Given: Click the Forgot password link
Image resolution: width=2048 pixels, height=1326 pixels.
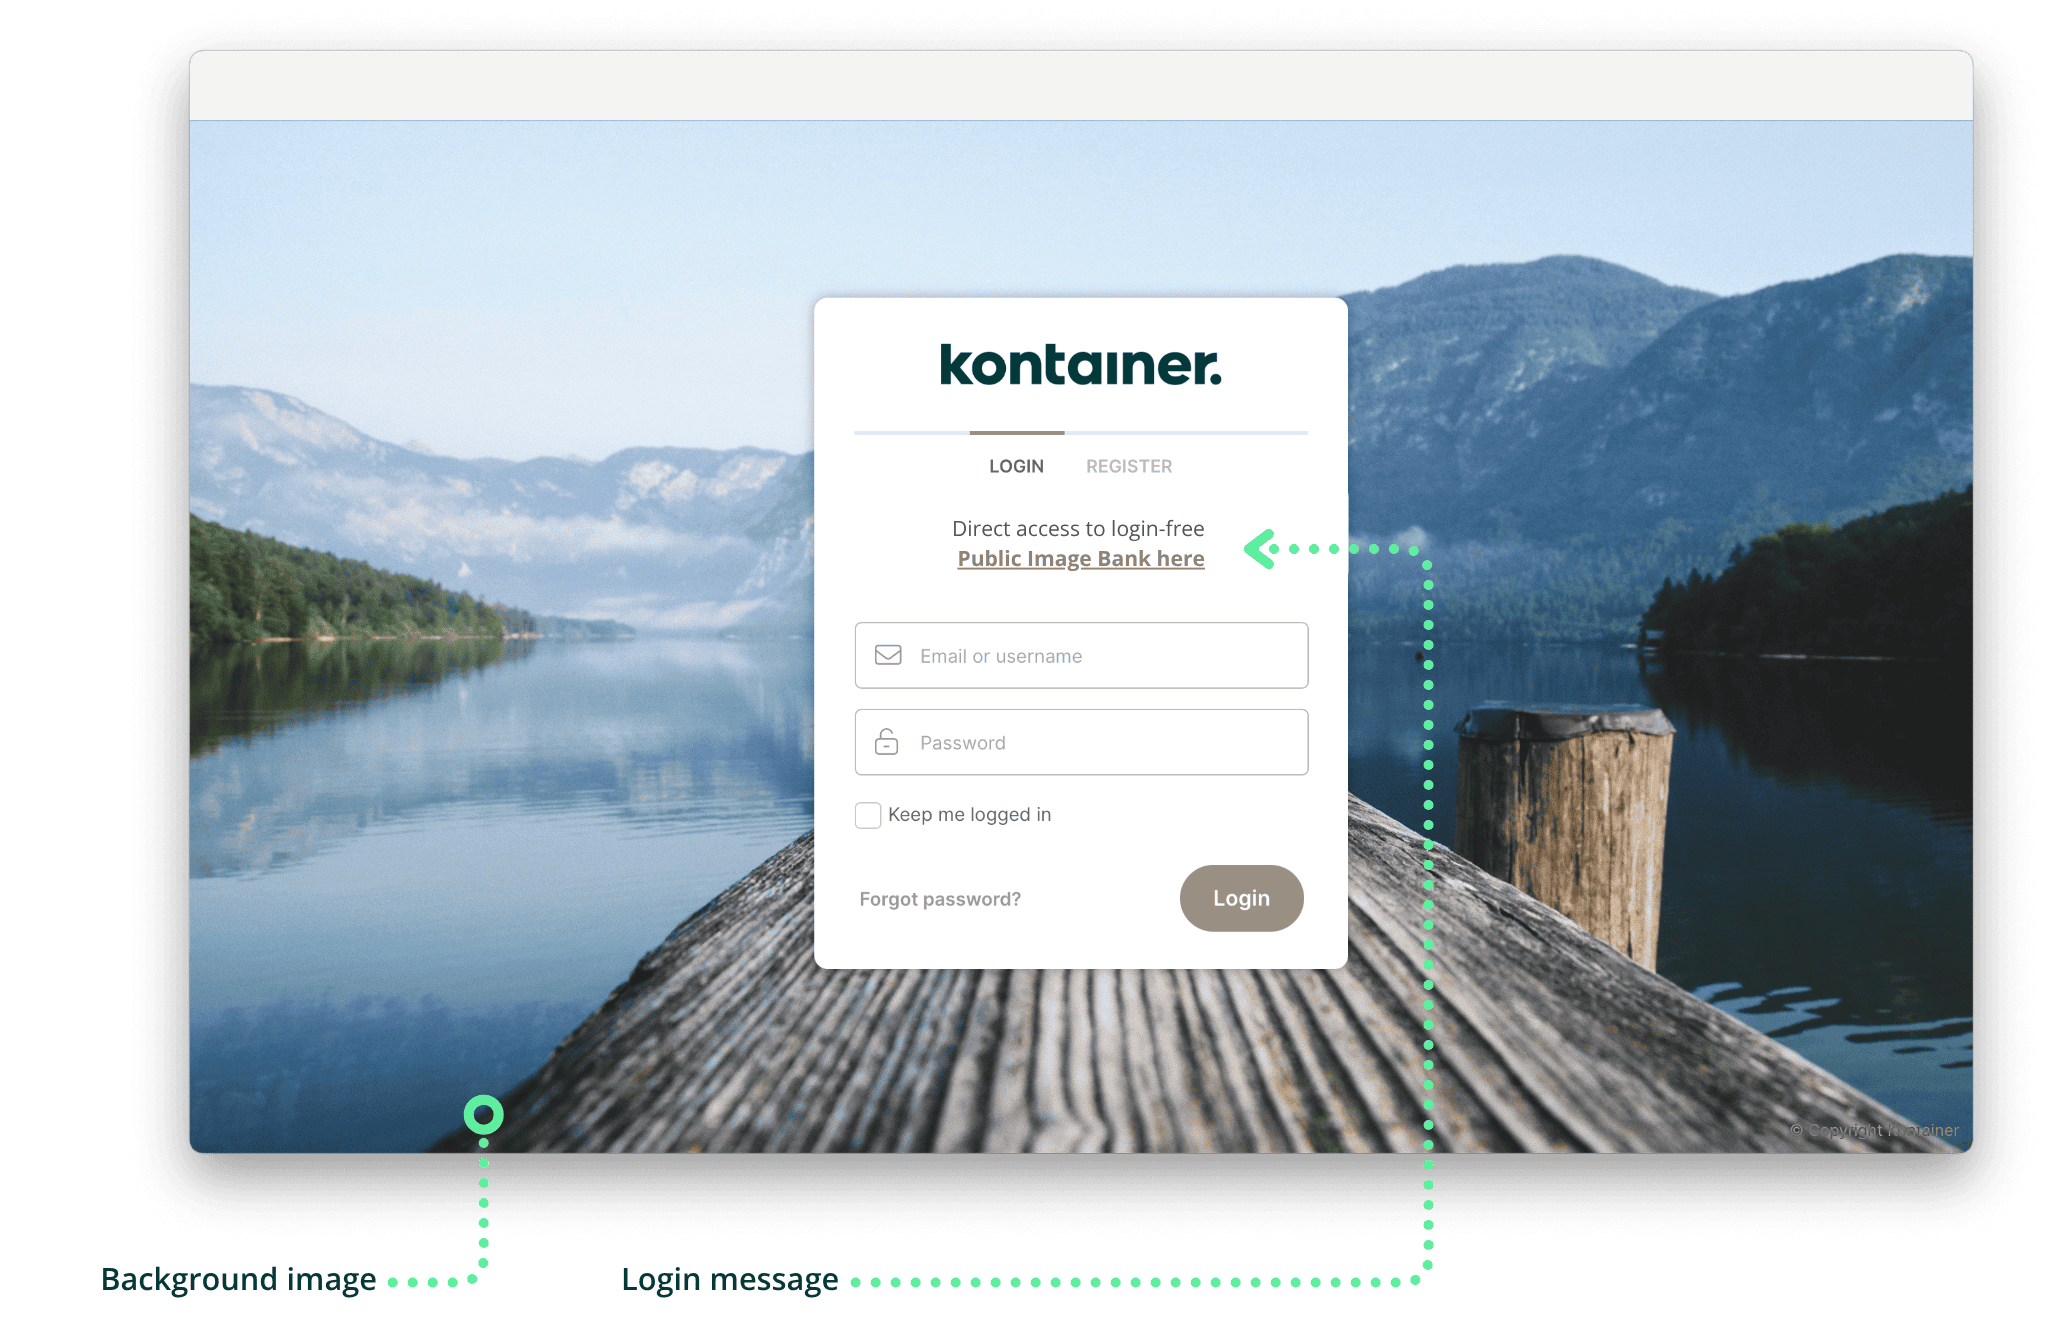Looking at the screenshot, I should (x=940, y=899).
